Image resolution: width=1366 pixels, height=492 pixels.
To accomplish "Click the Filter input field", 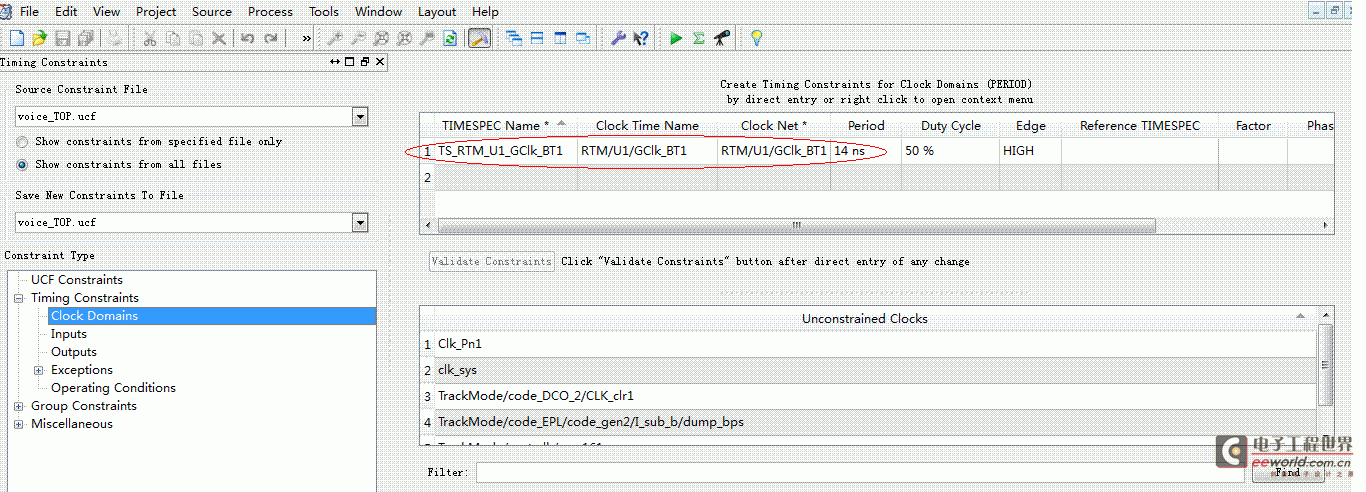I will tap(860, 472).
